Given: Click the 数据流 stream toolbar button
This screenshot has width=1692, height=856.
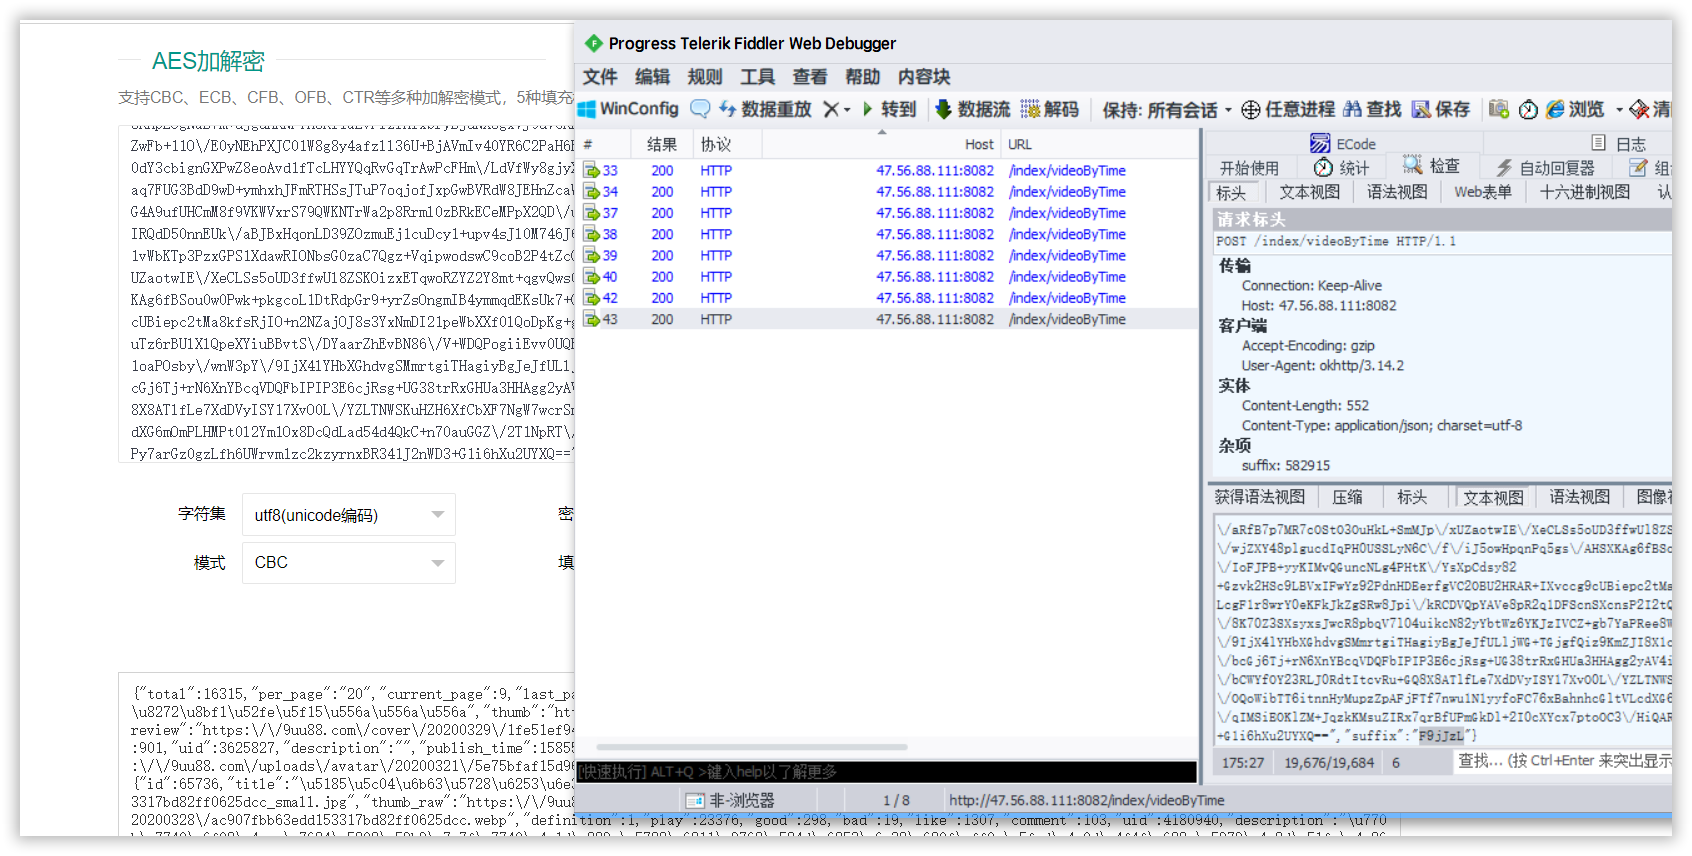Looking at the screenshot, I should point(973,109).
